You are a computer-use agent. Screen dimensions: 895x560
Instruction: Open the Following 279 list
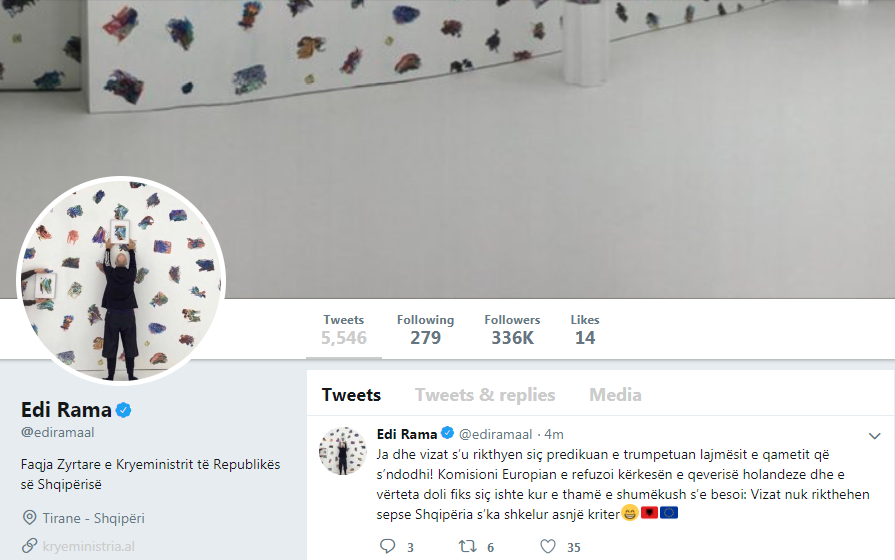click(426, 330)
